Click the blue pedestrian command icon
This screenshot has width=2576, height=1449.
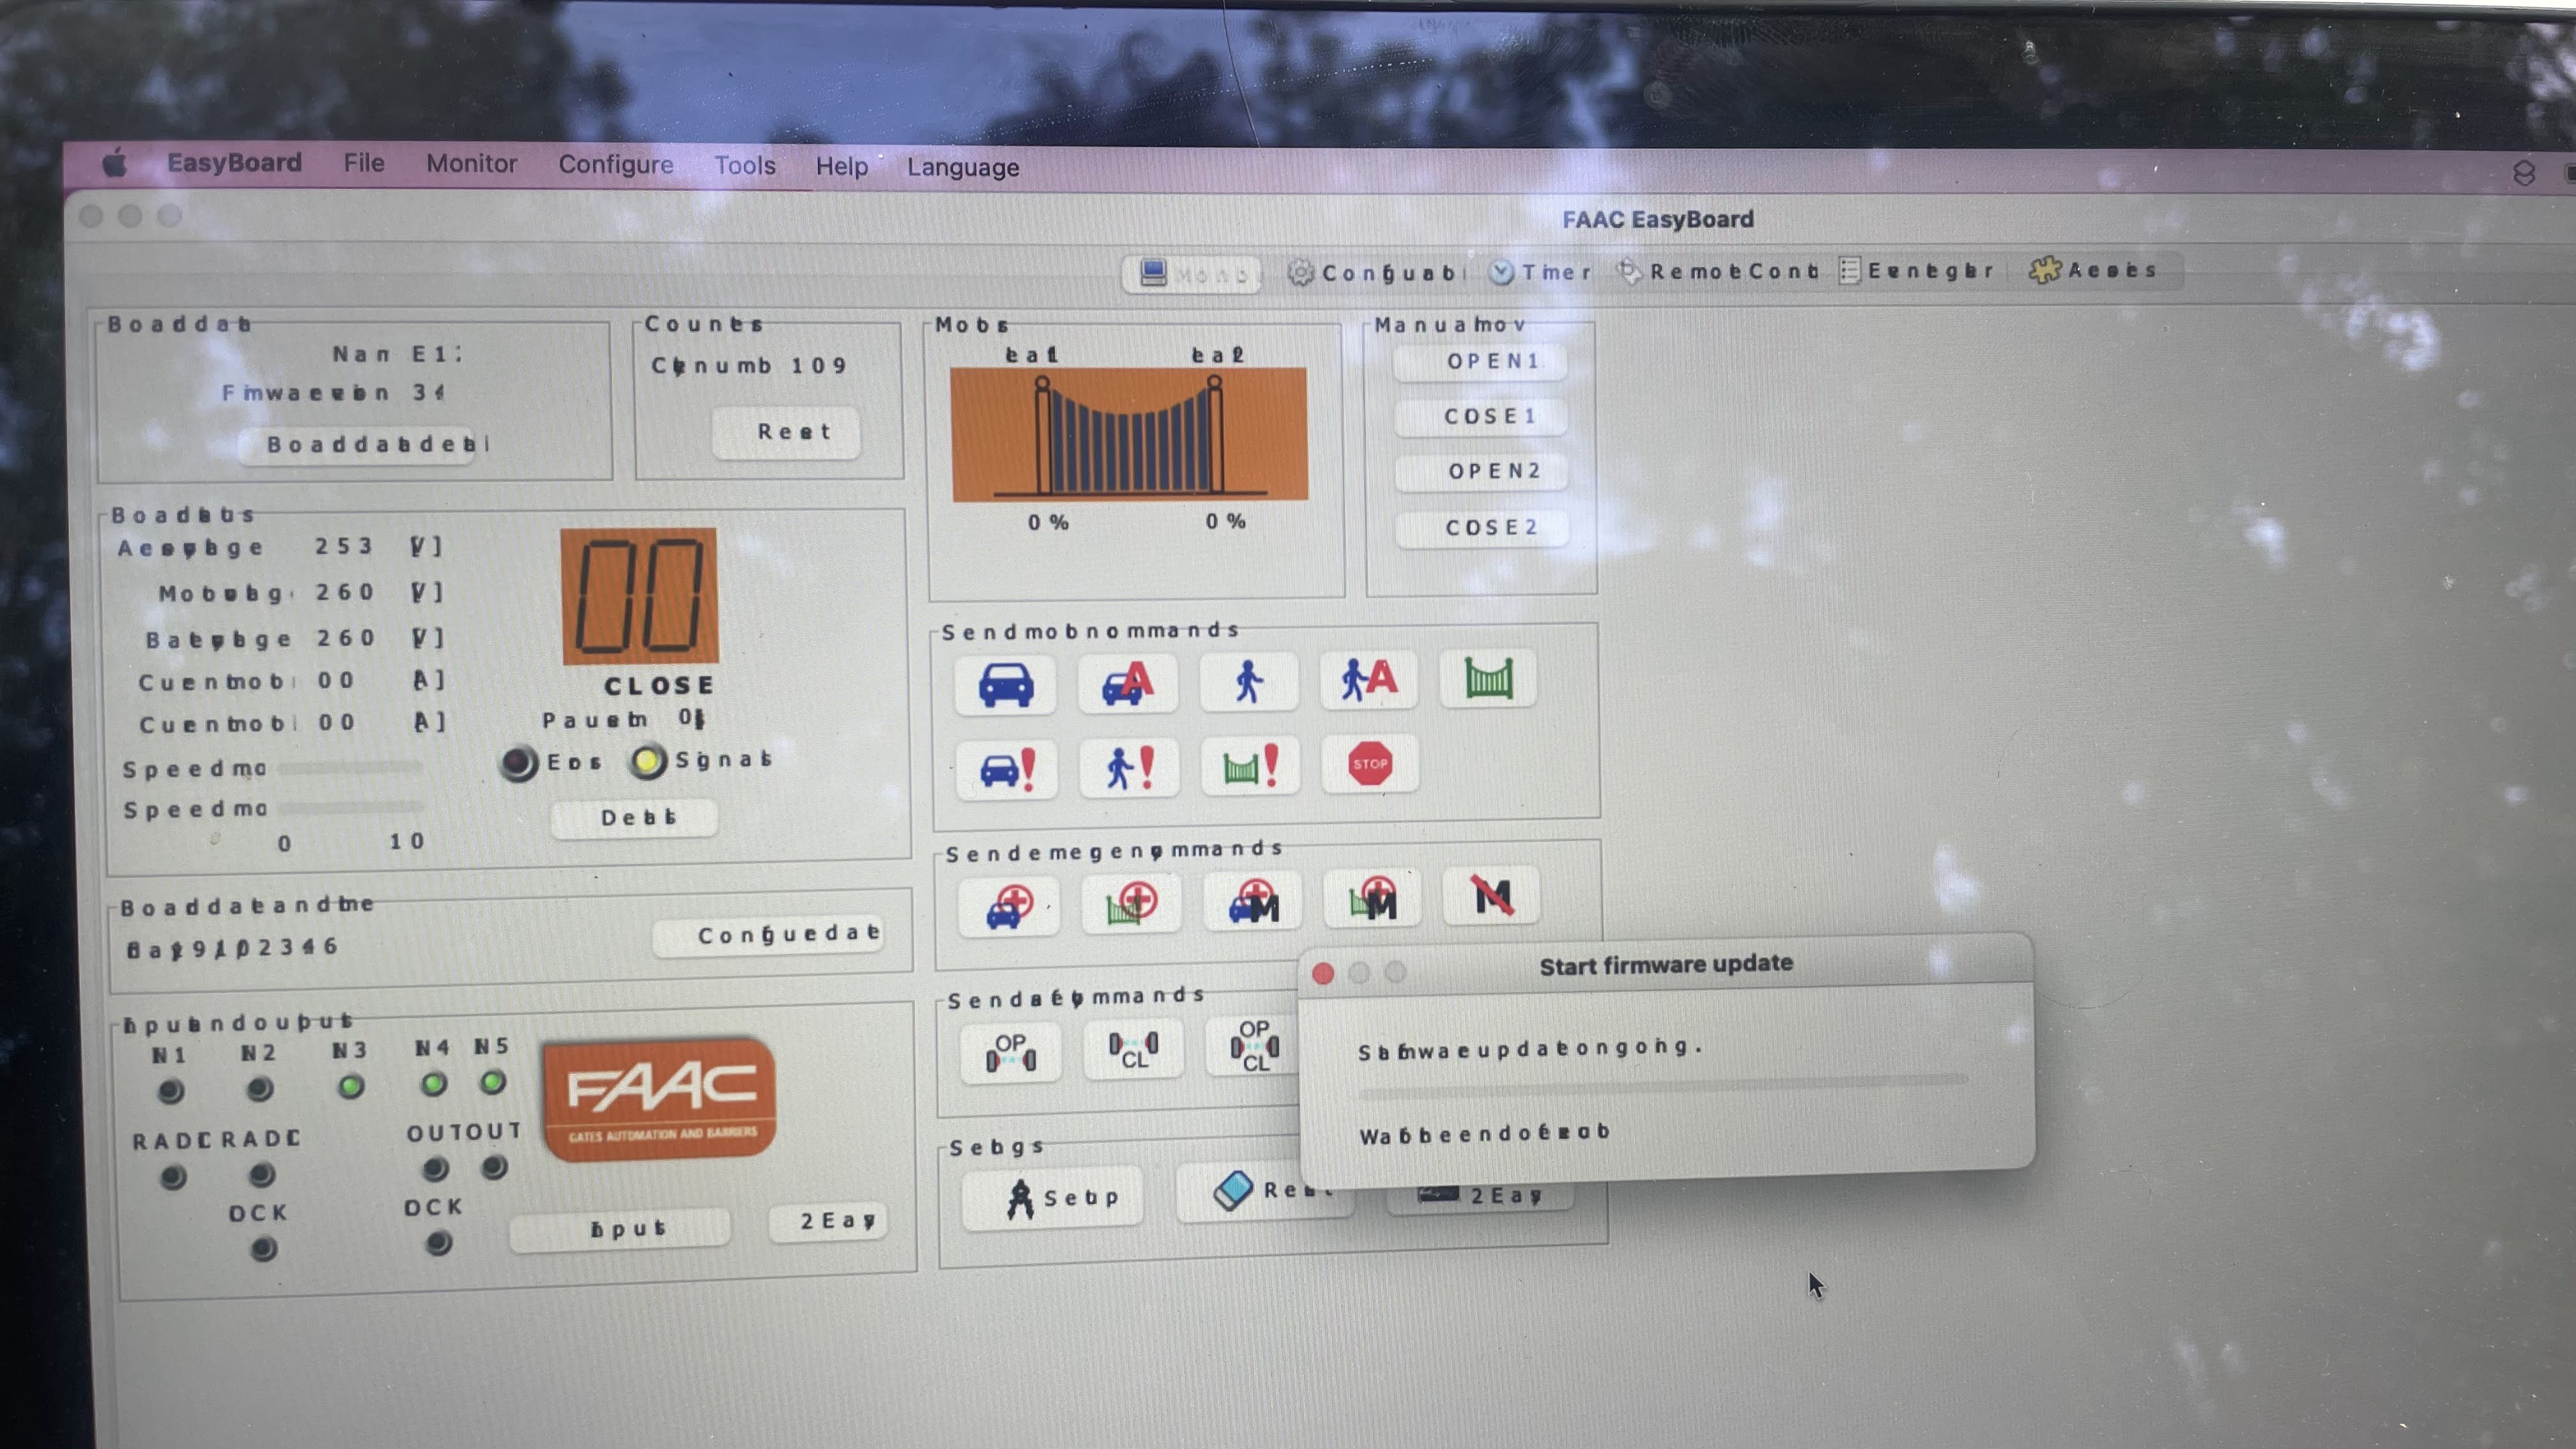1248,683
